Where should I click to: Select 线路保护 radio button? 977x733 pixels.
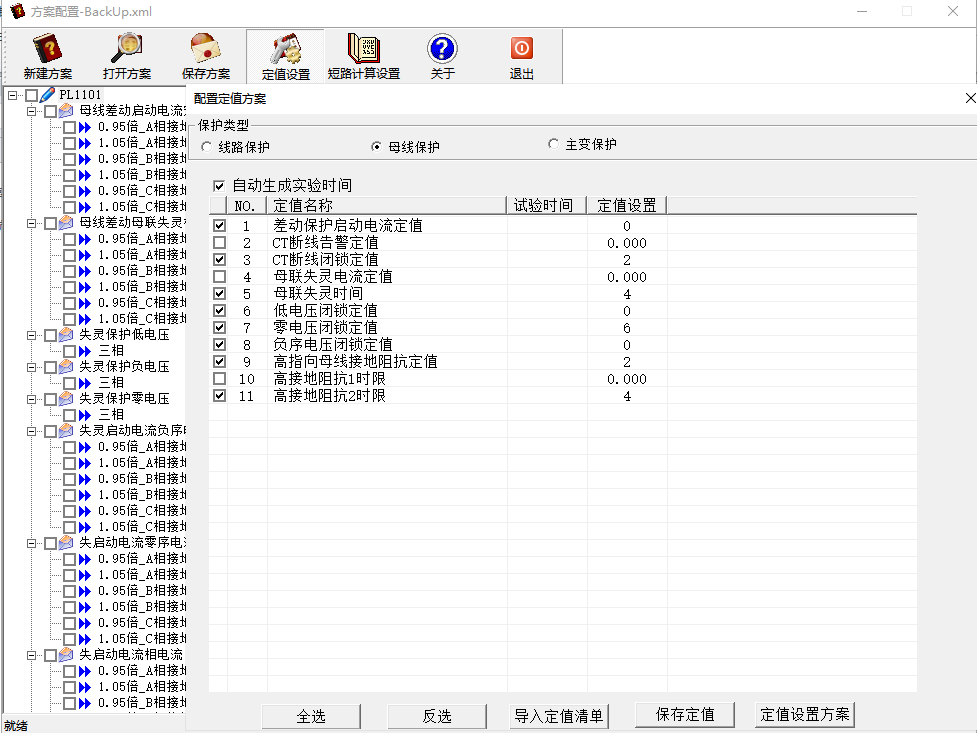(206, 147)
